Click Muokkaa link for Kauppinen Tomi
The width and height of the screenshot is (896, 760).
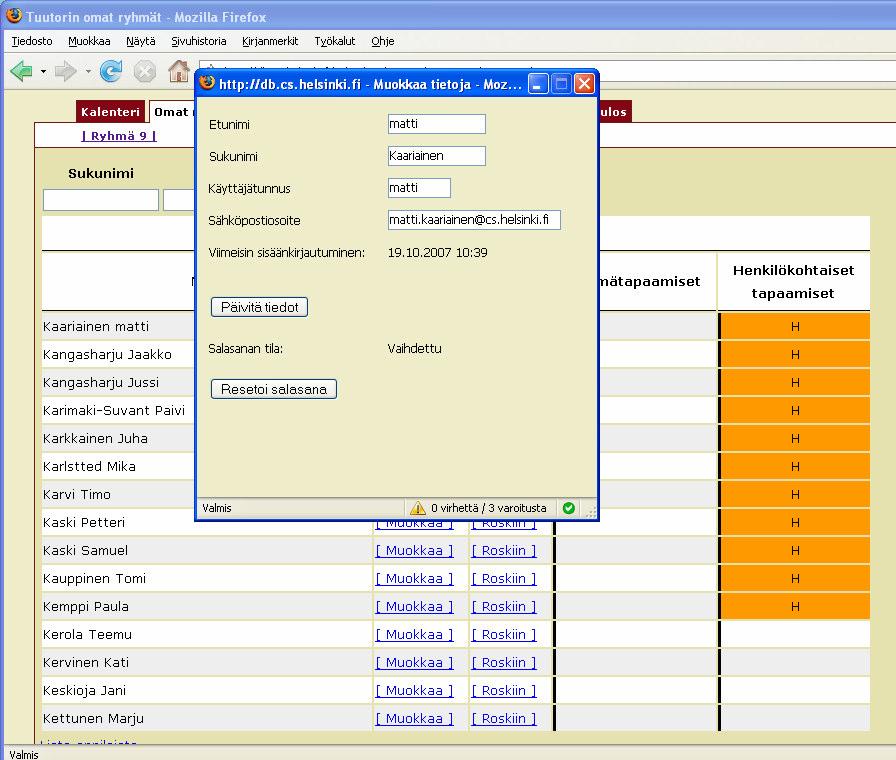(414, 578)
